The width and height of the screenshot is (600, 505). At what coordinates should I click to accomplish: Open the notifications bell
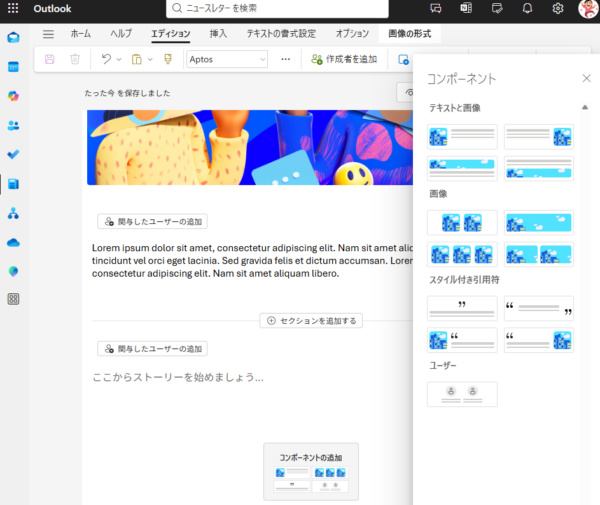pyautogui.click(x=527, y=8)
